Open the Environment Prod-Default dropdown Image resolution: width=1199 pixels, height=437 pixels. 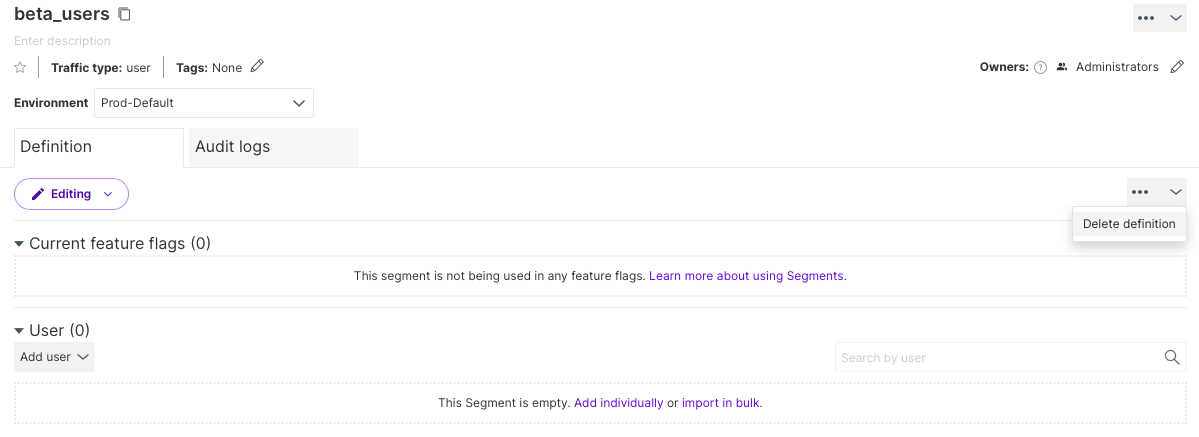pyautogui.click(x=204, y=103)
